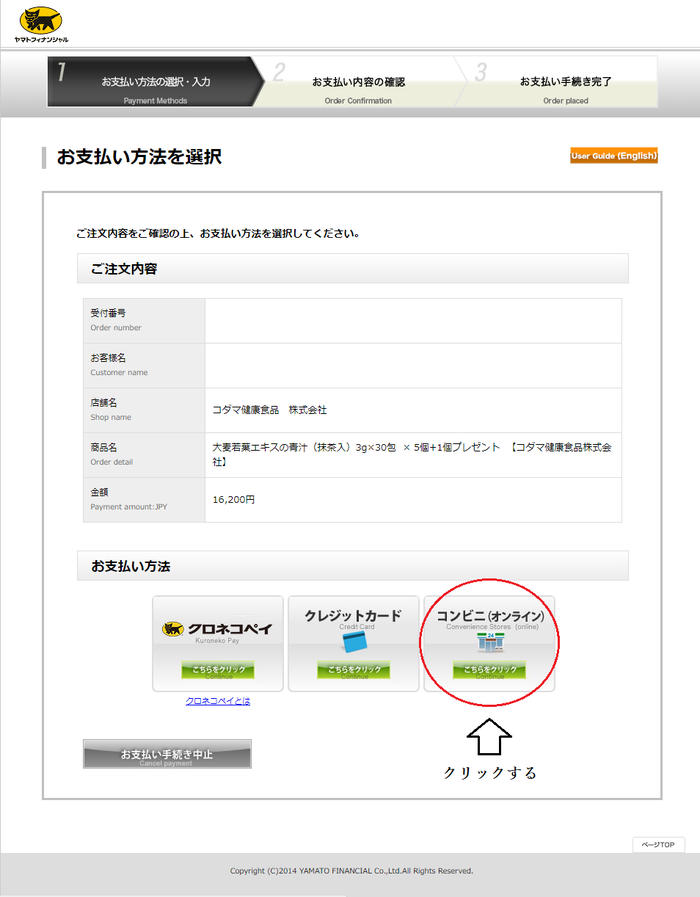The image size is (700, 897).
Task: Cancel payment with お支払い手続き中止 button
Action: [167, 754]
